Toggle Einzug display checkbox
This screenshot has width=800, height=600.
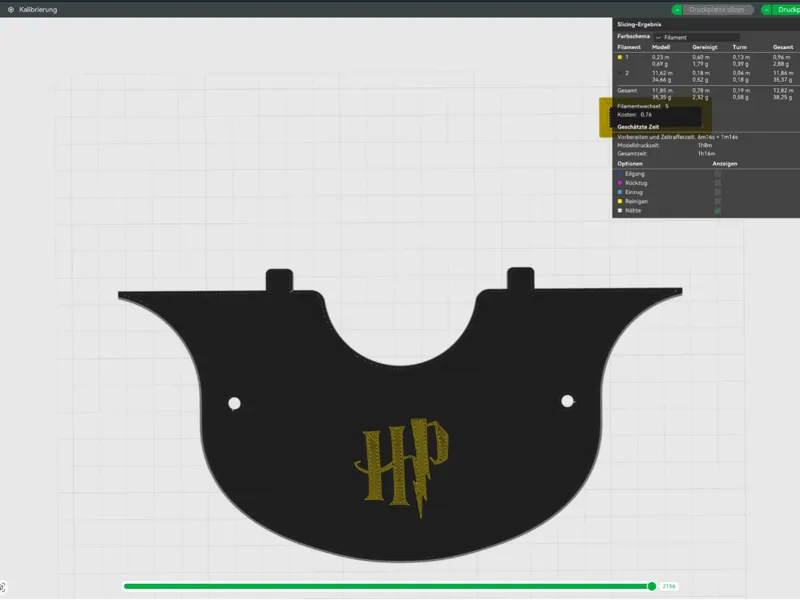718,192
